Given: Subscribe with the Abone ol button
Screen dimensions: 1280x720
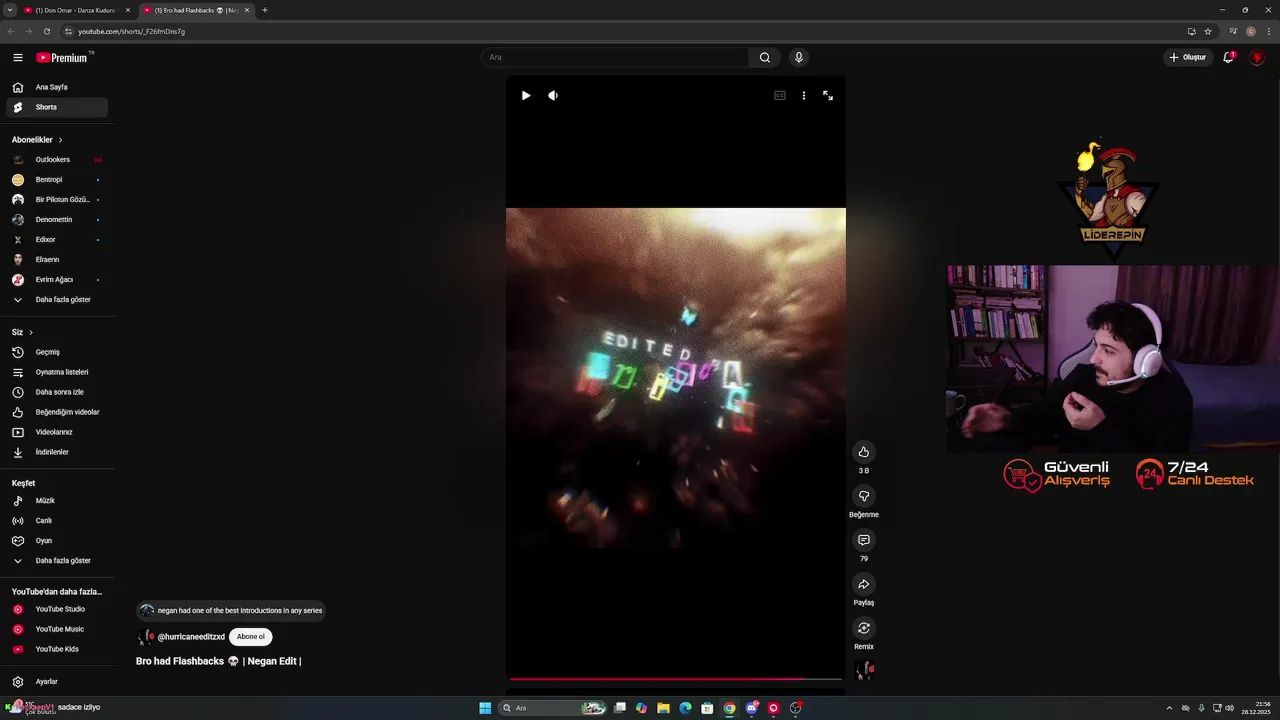Looking at the screenshot, I should (x=251, y=636).
